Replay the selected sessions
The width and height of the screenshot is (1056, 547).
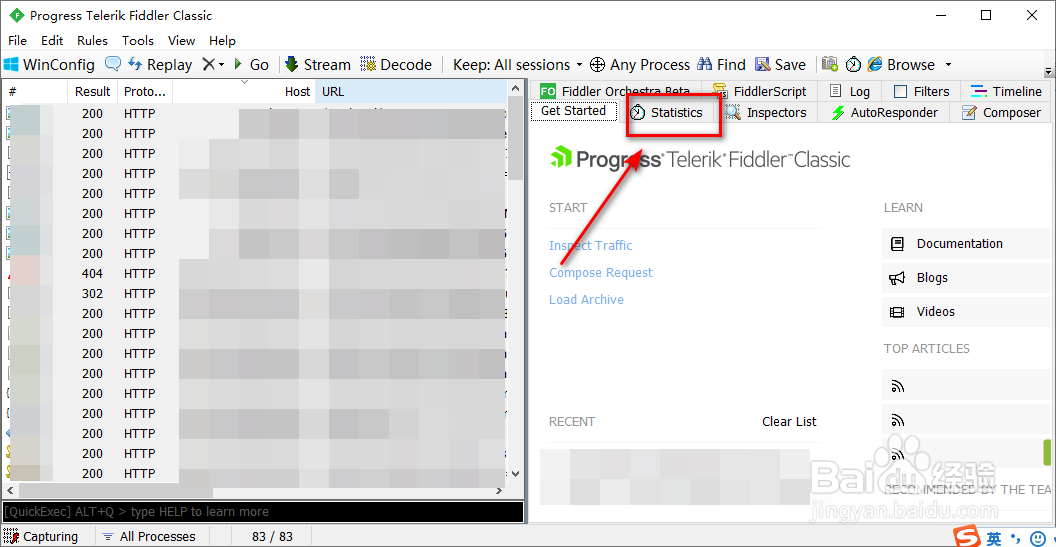[x=160, y=65]
